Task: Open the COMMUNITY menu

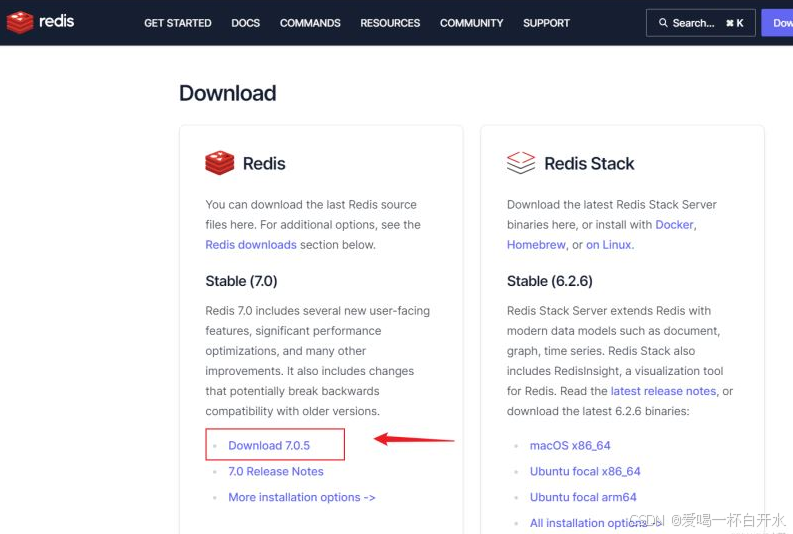Action: coord(471,23)
